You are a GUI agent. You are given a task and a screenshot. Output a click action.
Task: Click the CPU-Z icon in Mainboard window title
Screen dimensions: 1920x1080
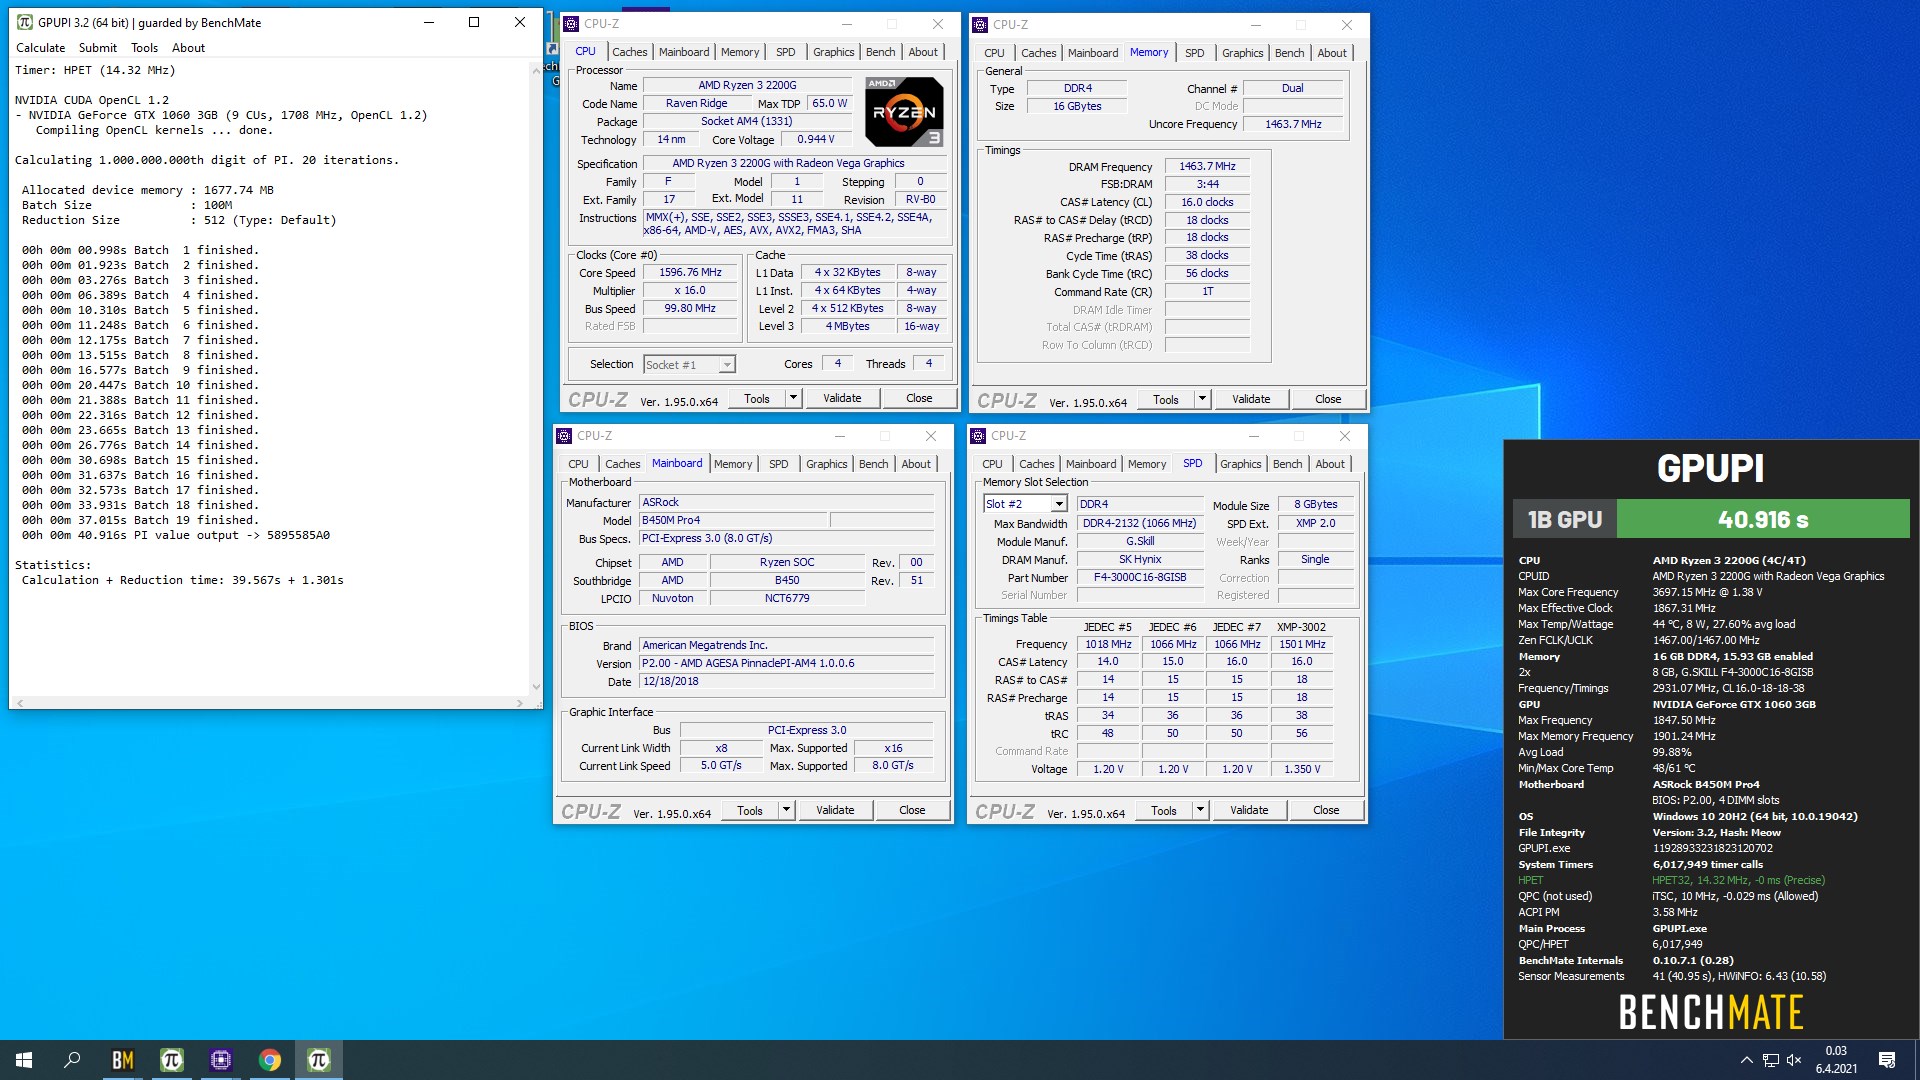pos(564,436)
